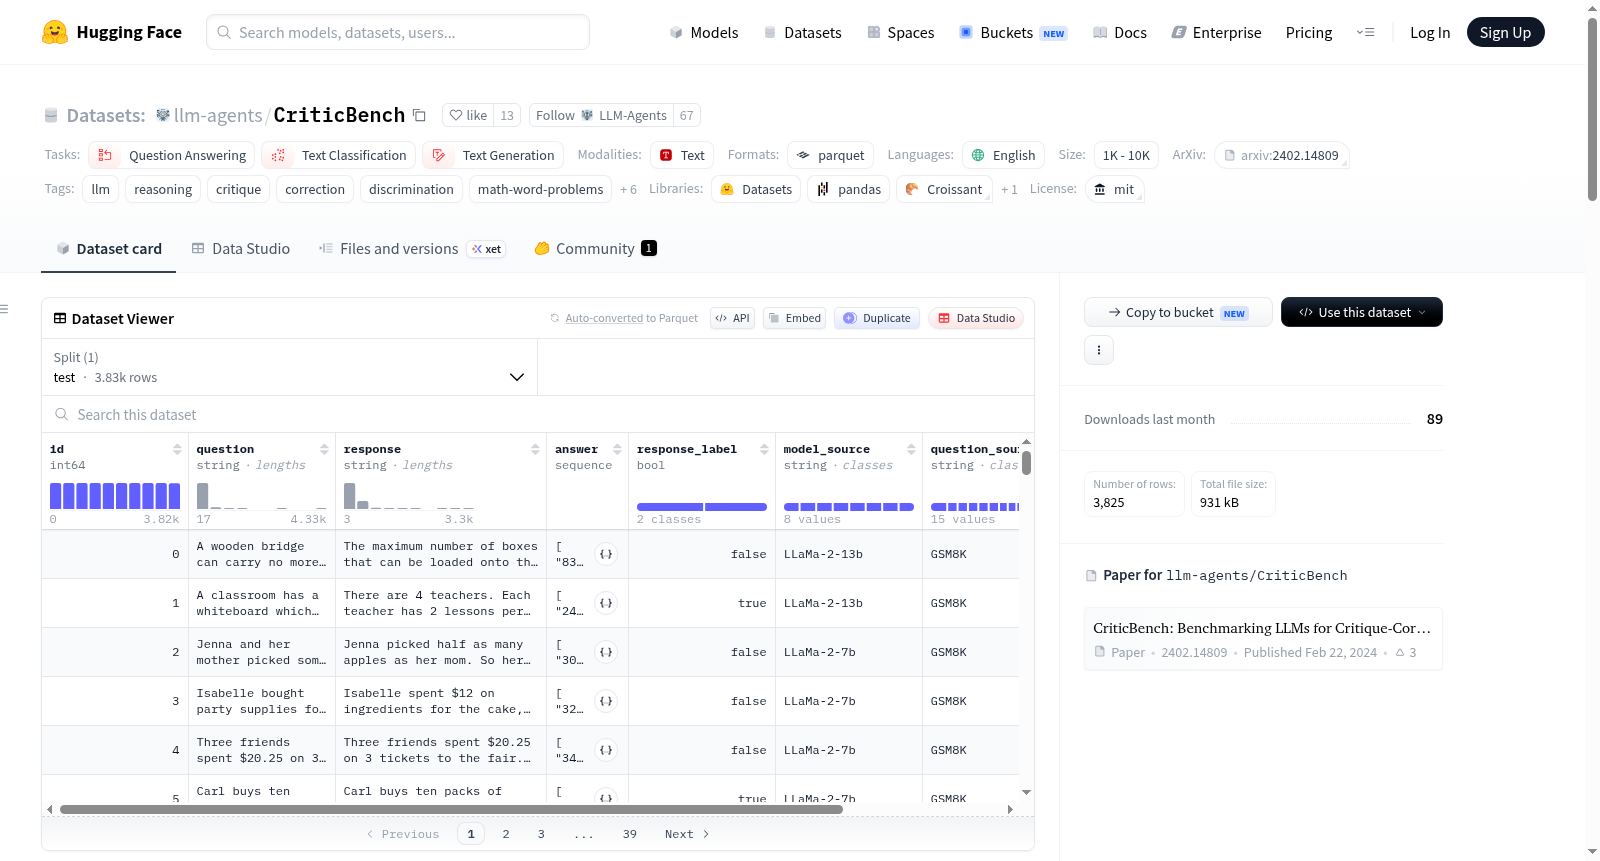This screenshot has height=861, width=1600.
Task: Click the llm-agents organization avatar icon
Action: point(163,115)
